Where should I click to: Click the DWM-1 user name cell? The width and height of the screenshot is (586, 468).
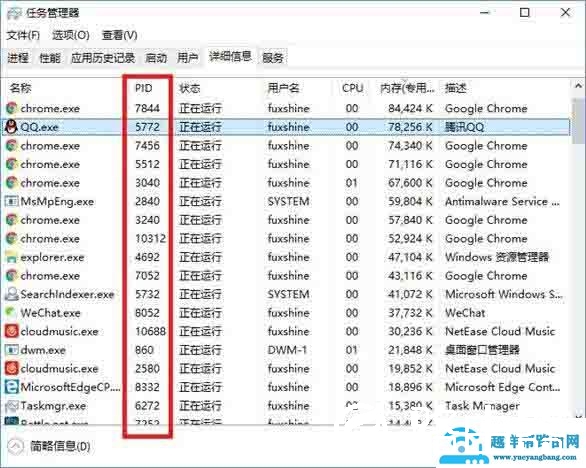click(x=287, y=350)
